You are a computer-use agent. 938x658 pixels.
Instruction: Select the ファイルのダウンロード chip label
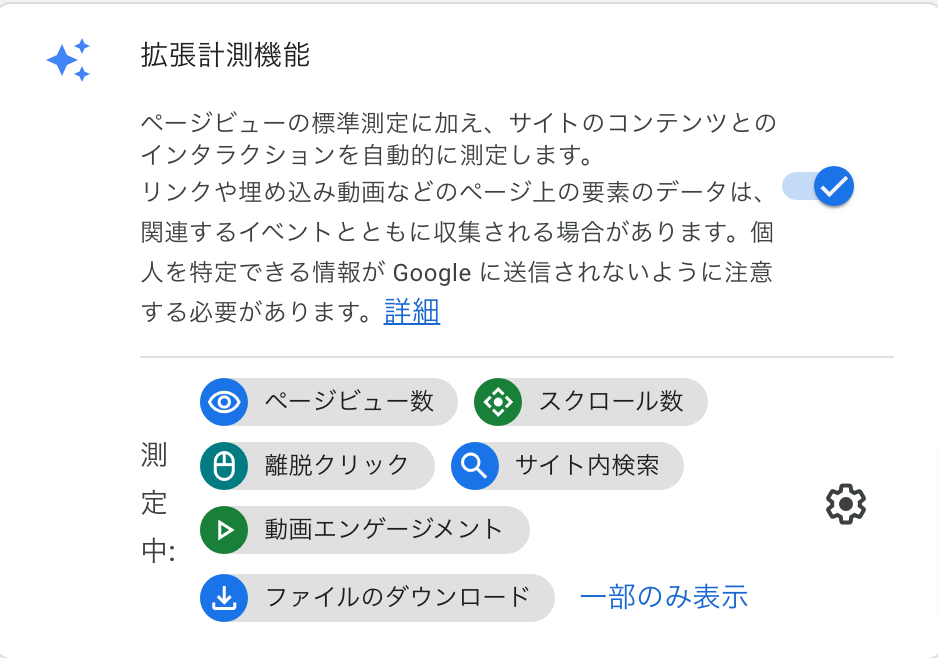397,597
